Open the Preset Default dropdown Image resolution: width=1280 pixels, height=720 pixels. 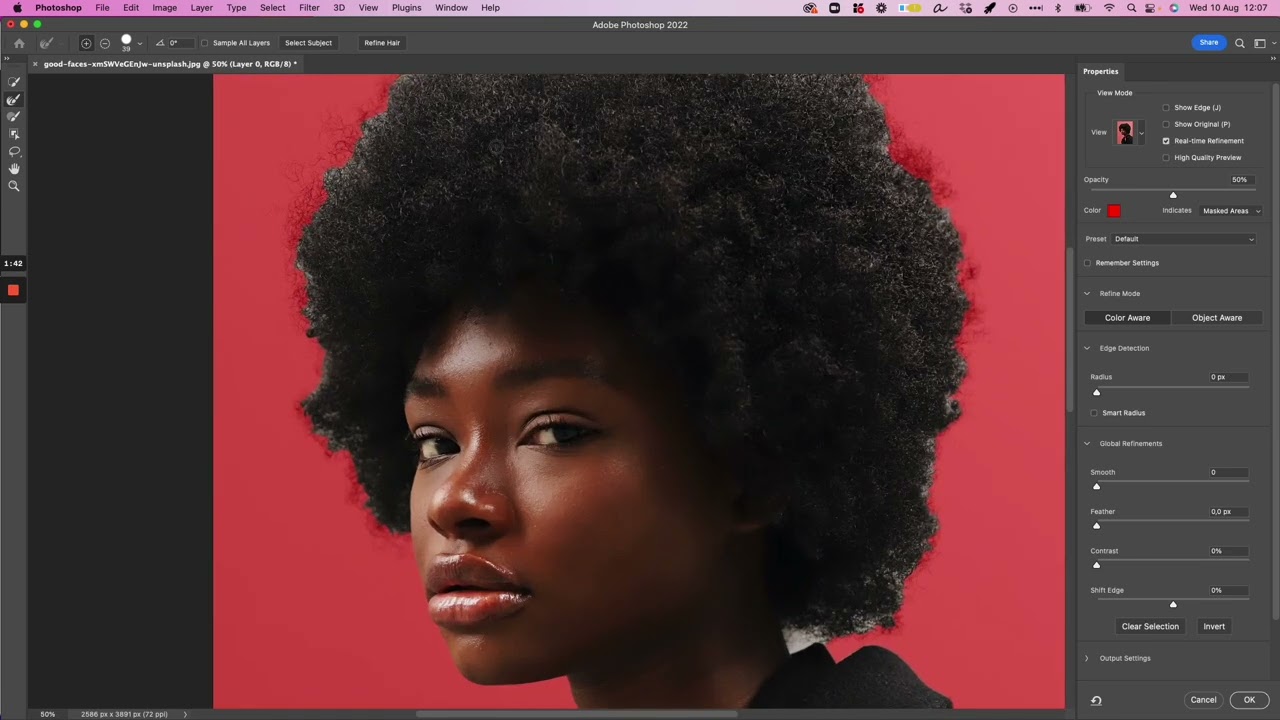(1184, 239)
